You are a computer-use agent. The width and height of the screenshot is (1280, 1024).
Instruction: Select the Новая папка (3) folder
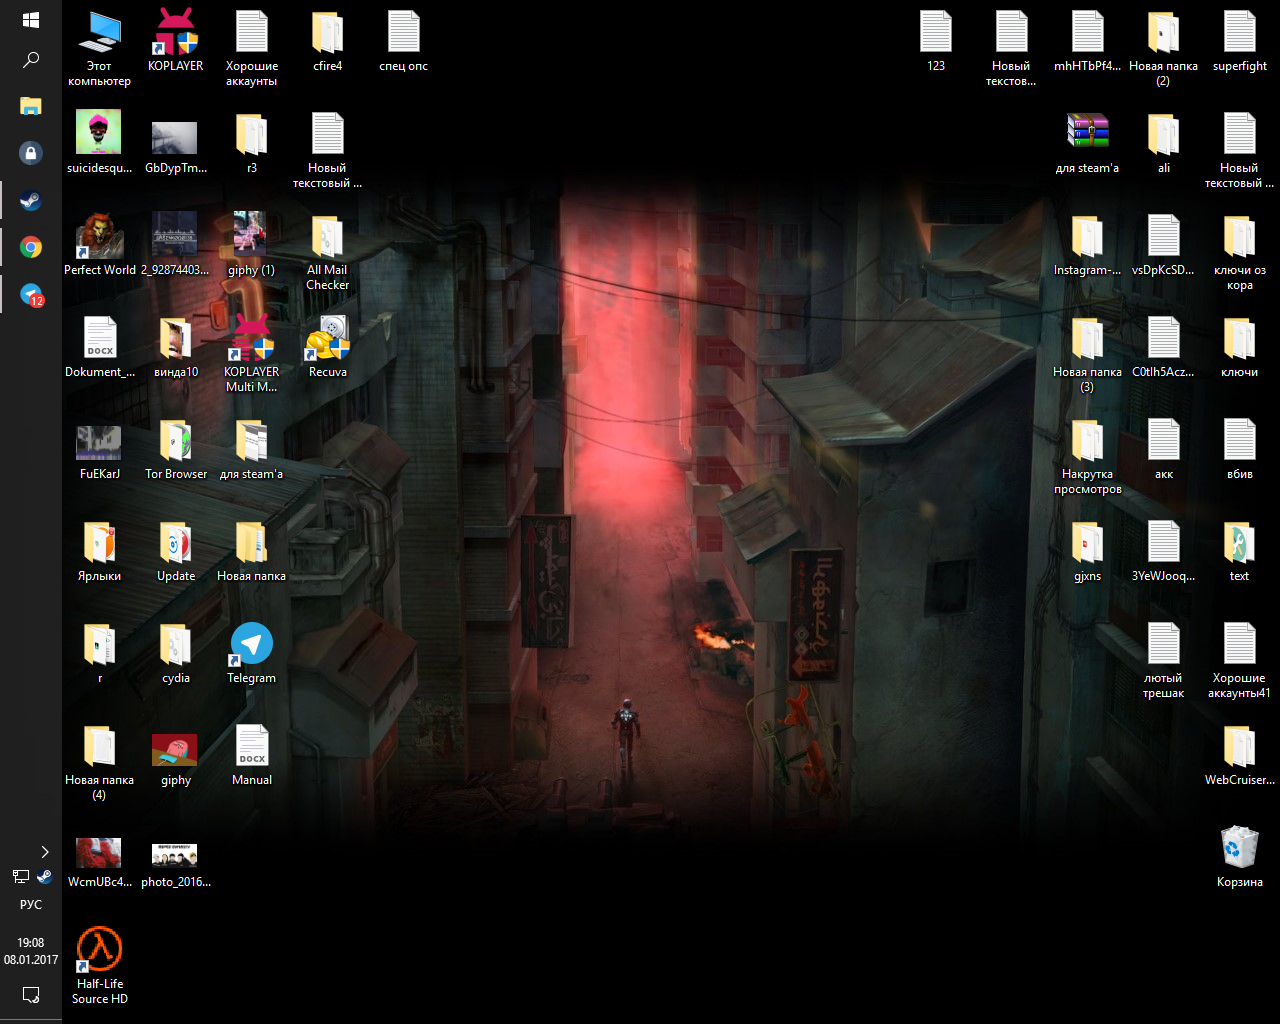[1088, 355]
